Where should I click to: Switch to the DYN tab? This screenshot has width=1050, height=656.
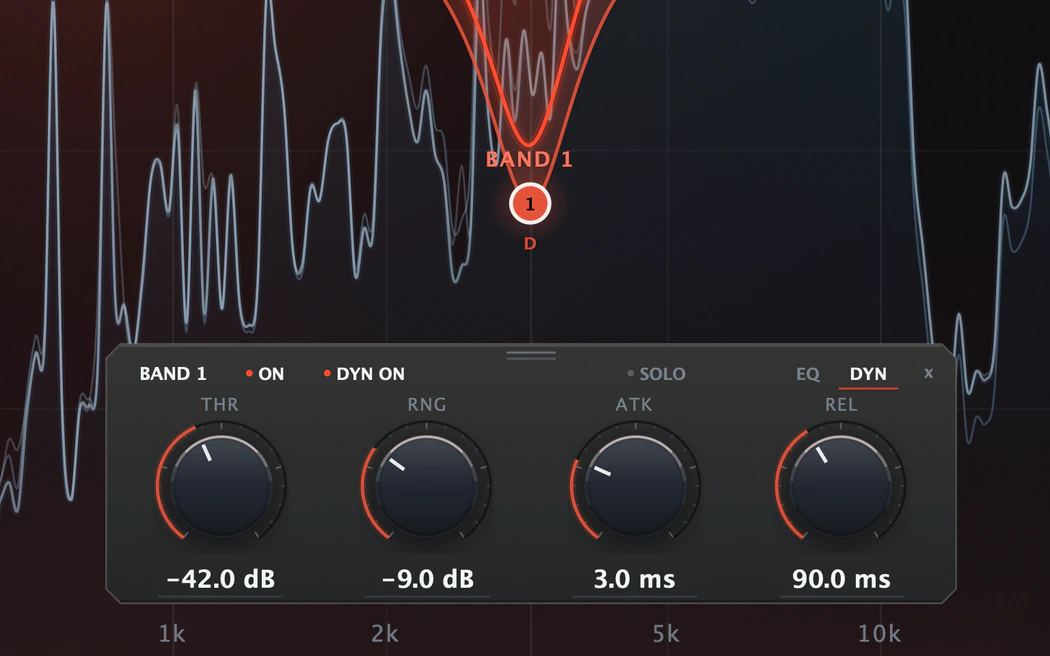868,374
